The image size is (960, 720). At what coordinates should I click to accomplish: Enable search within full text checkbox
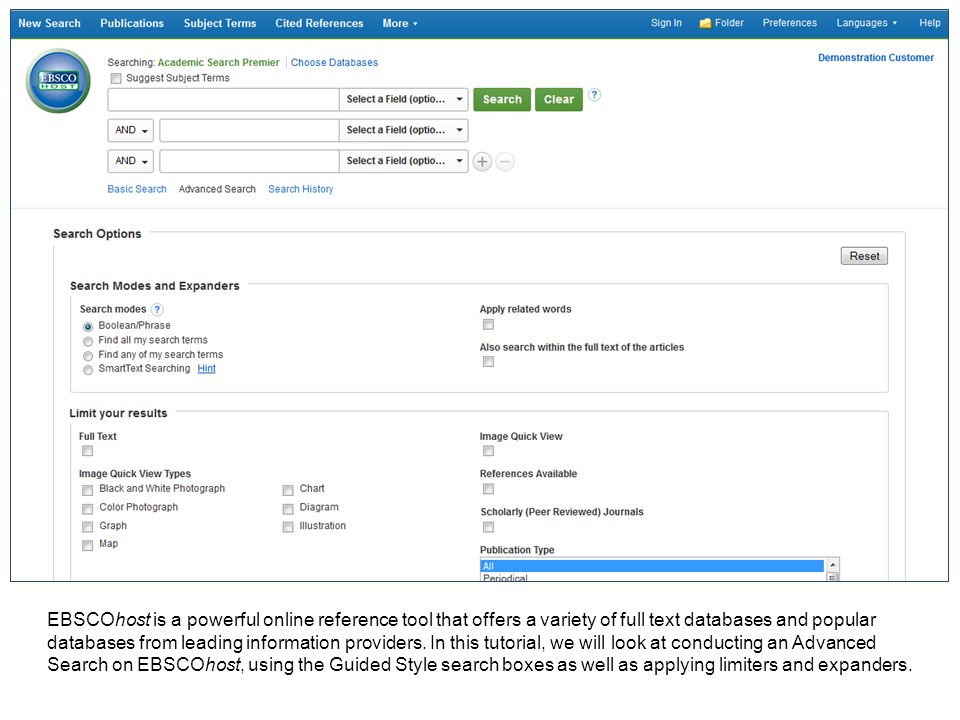coord(489,362)
